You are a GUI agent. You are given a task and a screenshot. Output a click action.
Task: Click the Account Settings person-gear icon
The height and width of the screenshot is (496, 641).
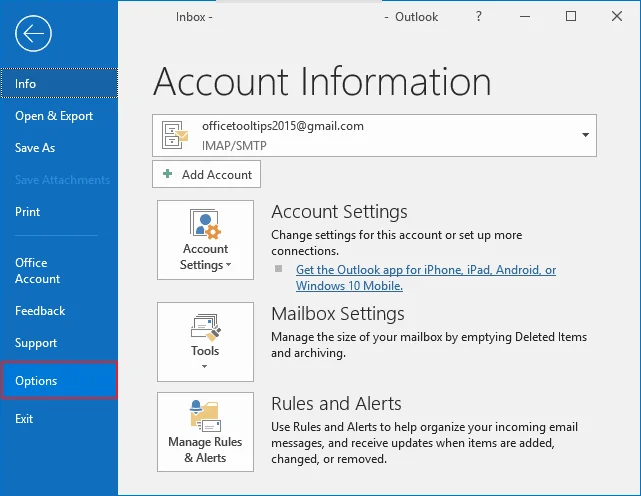point(205,224)
